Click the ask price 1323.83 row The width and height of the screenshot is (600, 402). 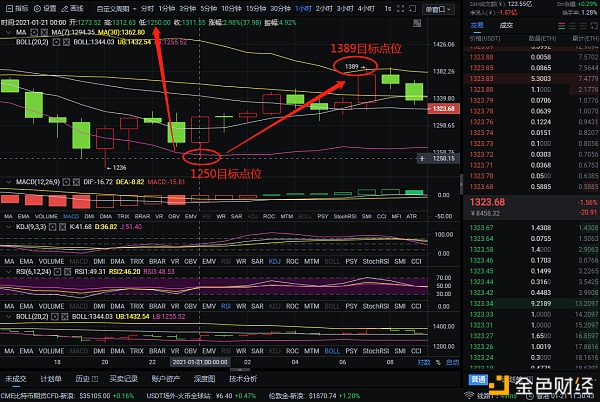coord(532,78)
